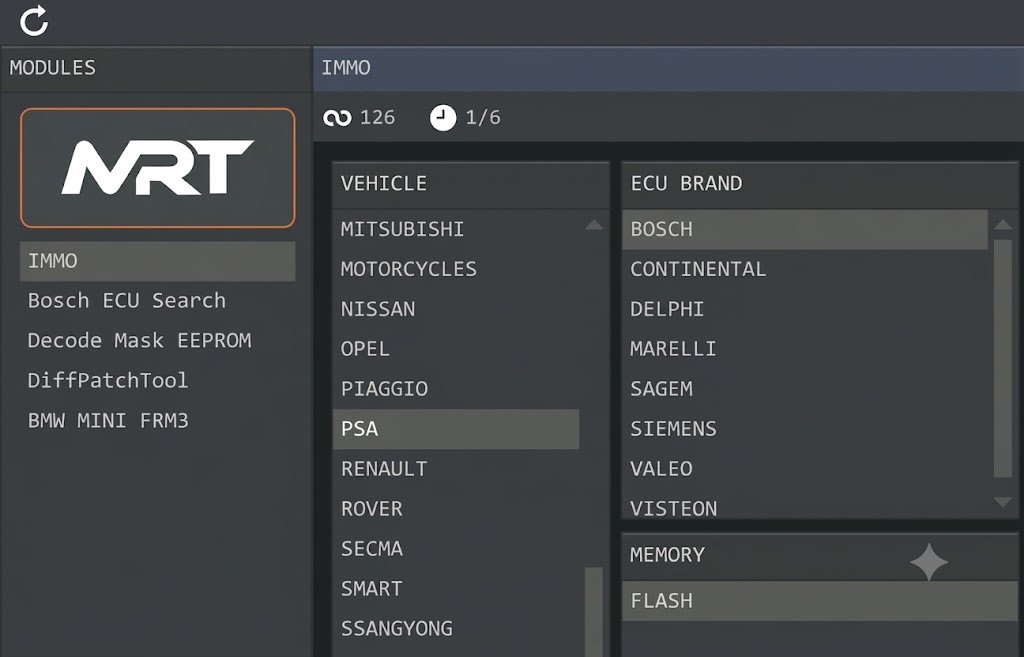Select SIEMENS ECU brand
1024x657 pixels.
coord(805,429)
